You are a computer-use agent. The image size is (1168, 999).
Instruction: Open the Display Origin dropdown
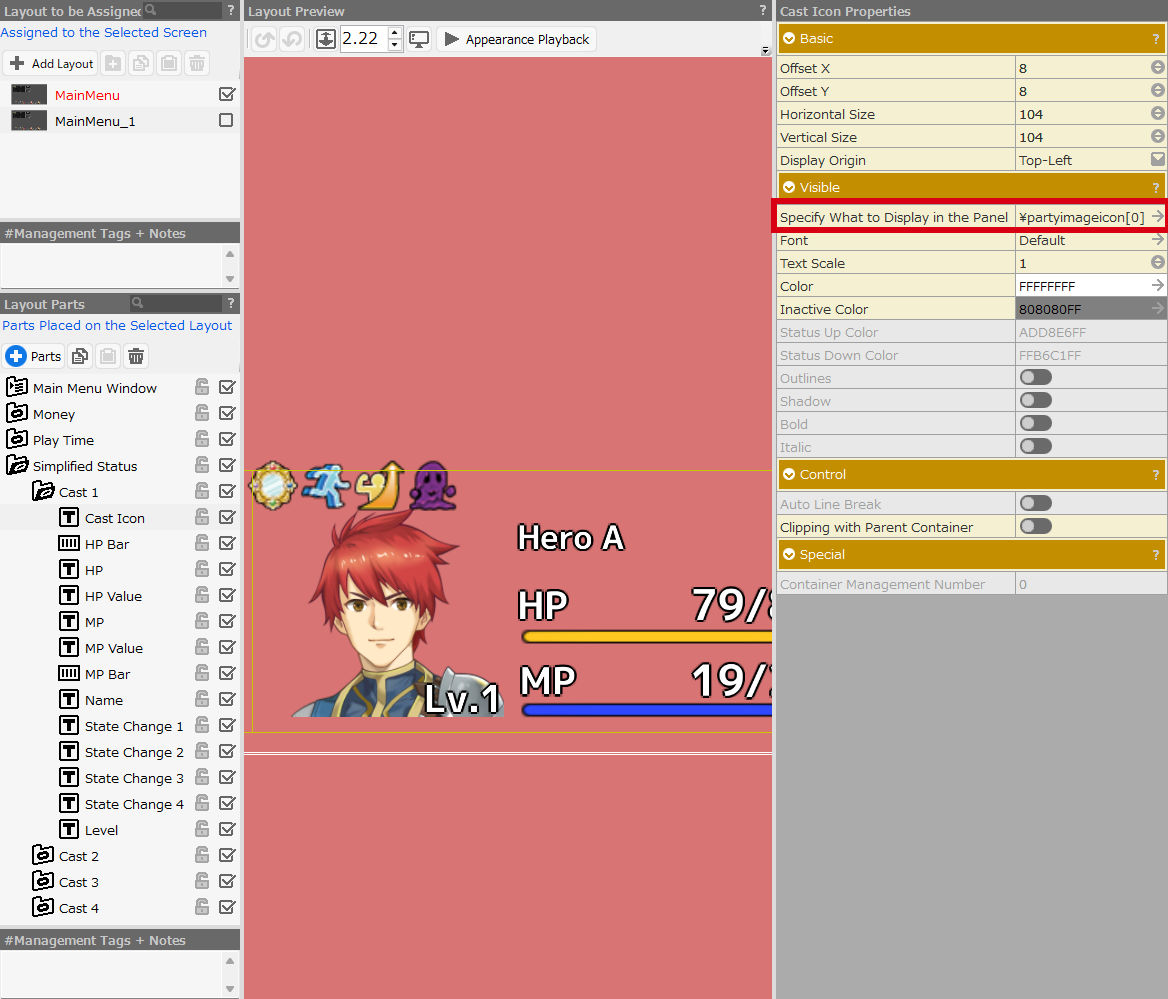pos(1157,160)
